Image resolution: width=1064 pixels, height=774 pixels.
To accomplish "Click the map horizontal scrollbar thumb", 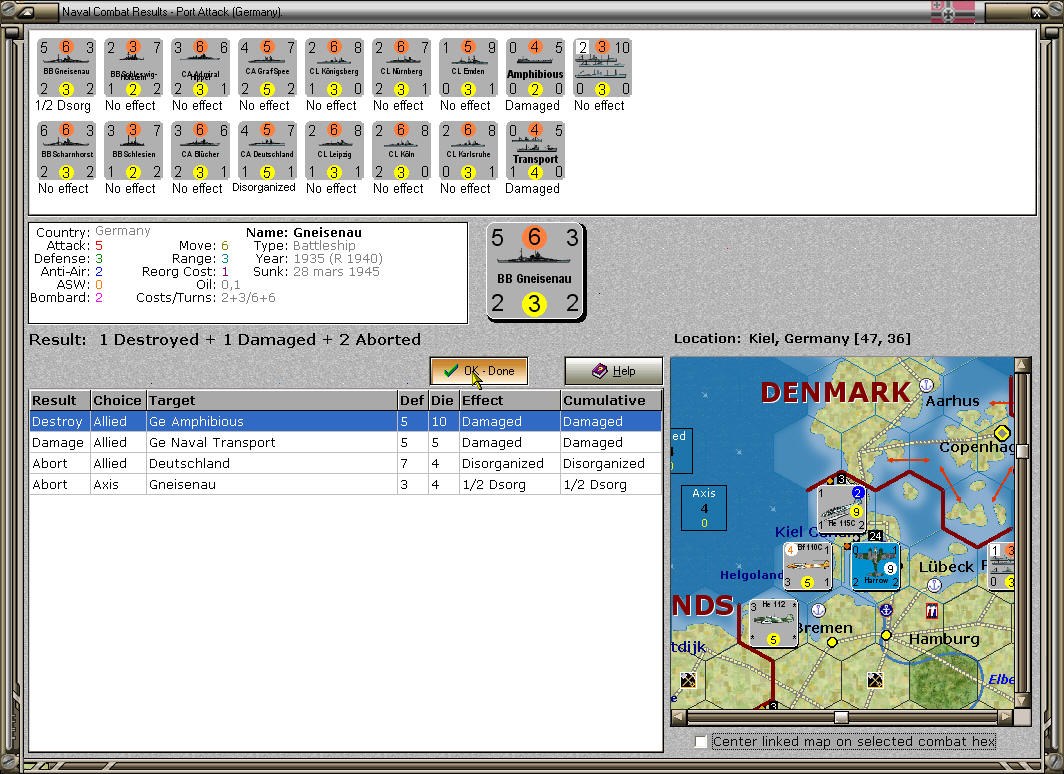I will coord(841,717).
